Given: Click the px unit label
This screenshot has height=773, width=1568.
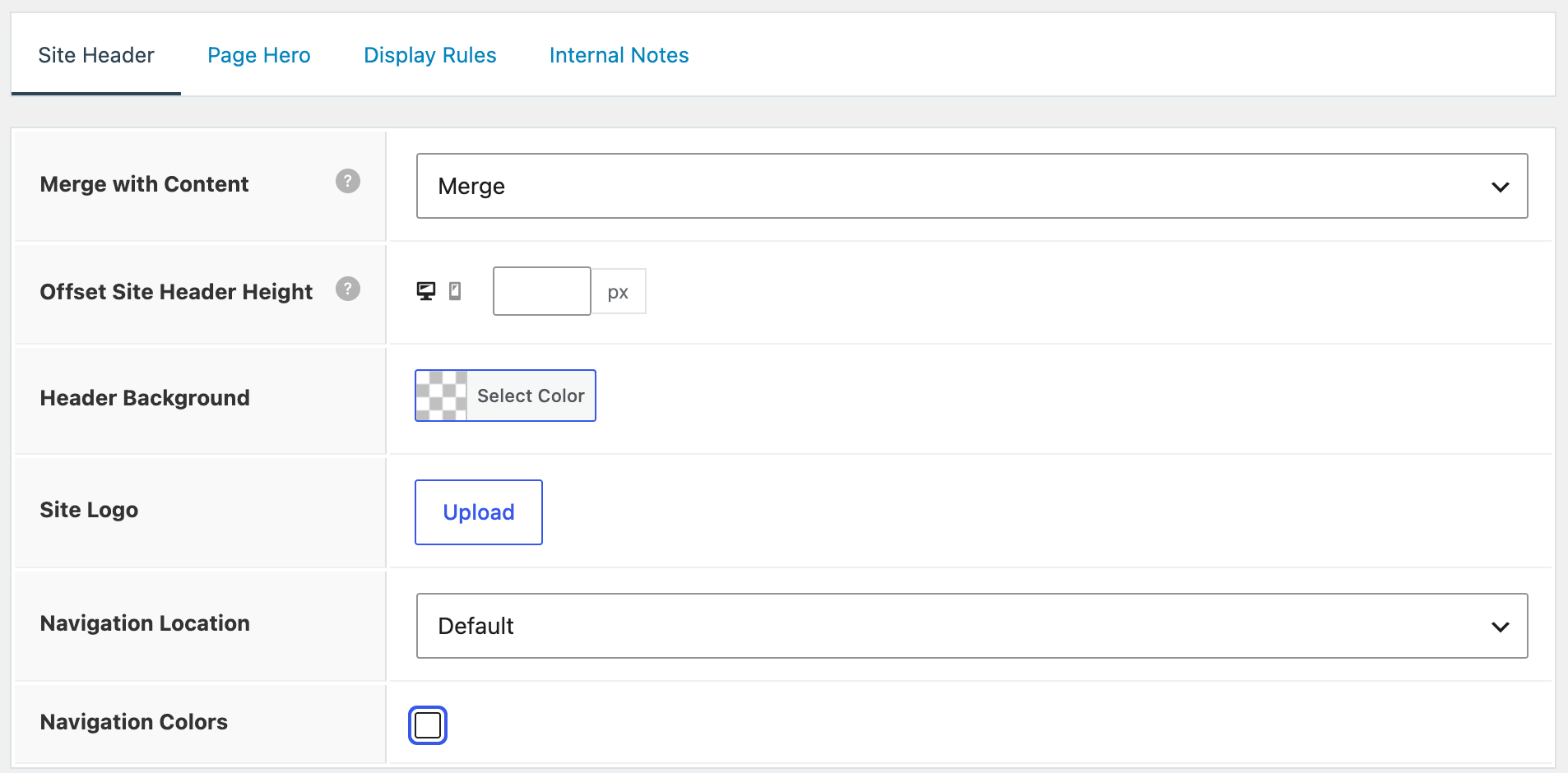Looking at the screenshot, I should point(619,292).
